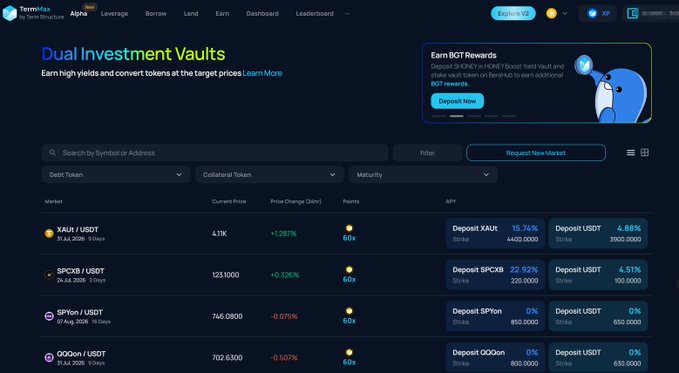679x373 pixels.
Task: Click points hexagon icon in SPYon row
Action: tap(349, 311)
